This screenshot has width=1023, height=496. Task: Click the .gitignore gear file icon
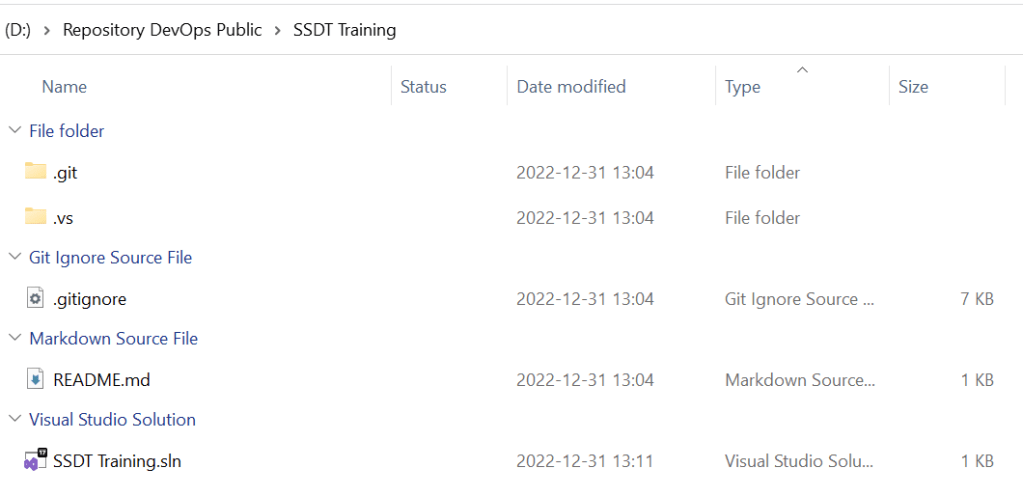point(36,298)
